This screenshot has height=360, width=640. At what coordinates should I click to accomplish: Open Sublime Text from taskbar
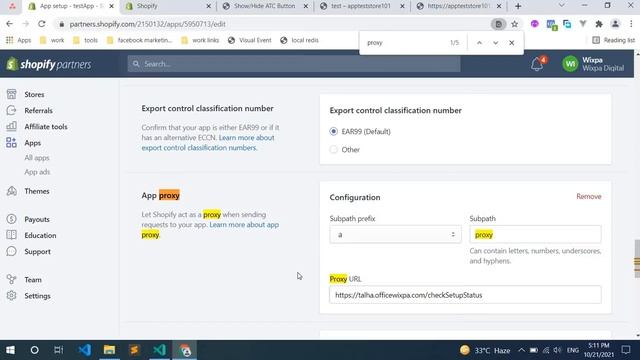pos(134,350)
